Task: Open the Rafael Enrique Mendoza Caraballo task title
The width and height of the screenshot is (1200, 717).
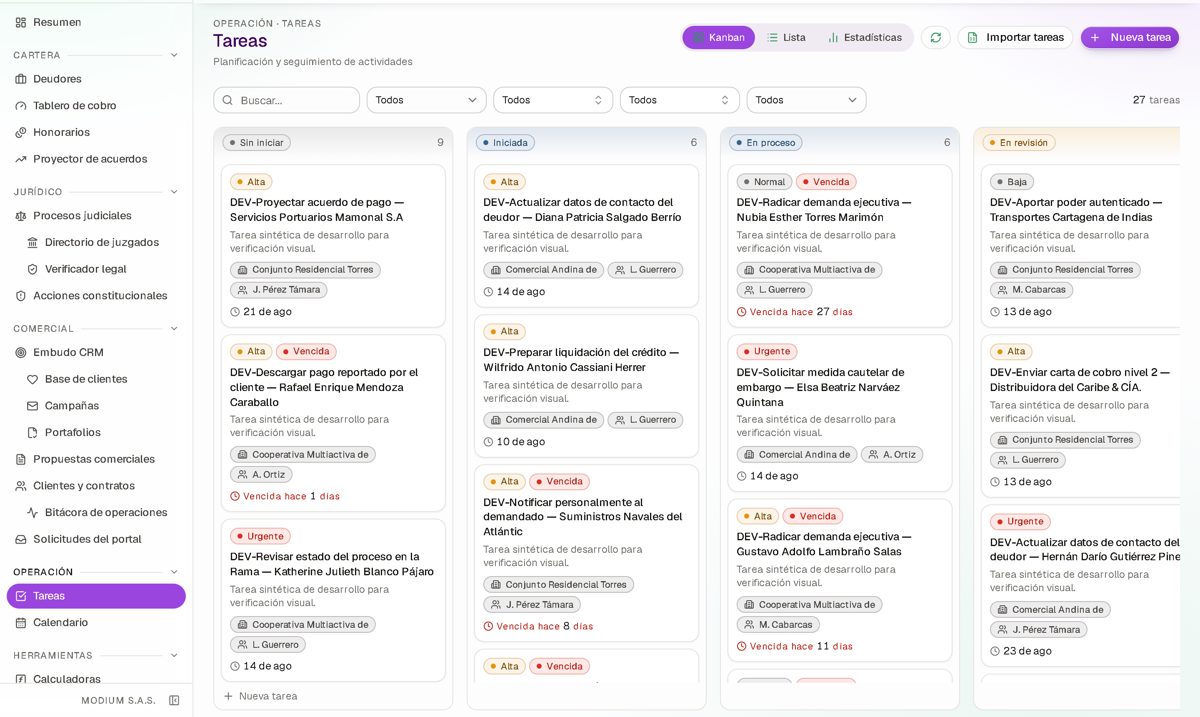Action: tap(324, 387)
